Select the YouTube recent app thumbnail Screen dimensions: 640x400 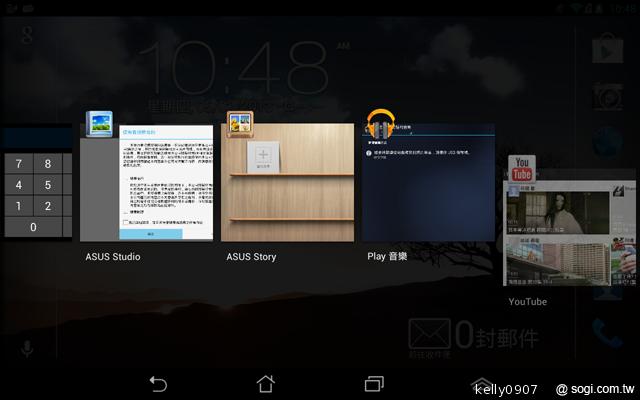point(569,233)
